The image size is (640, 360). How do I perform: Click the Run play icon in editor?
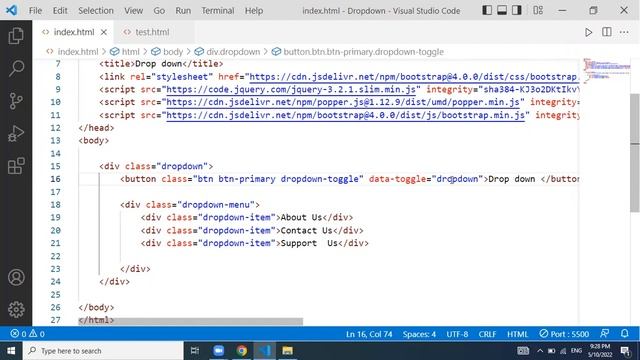click(588, 32)
